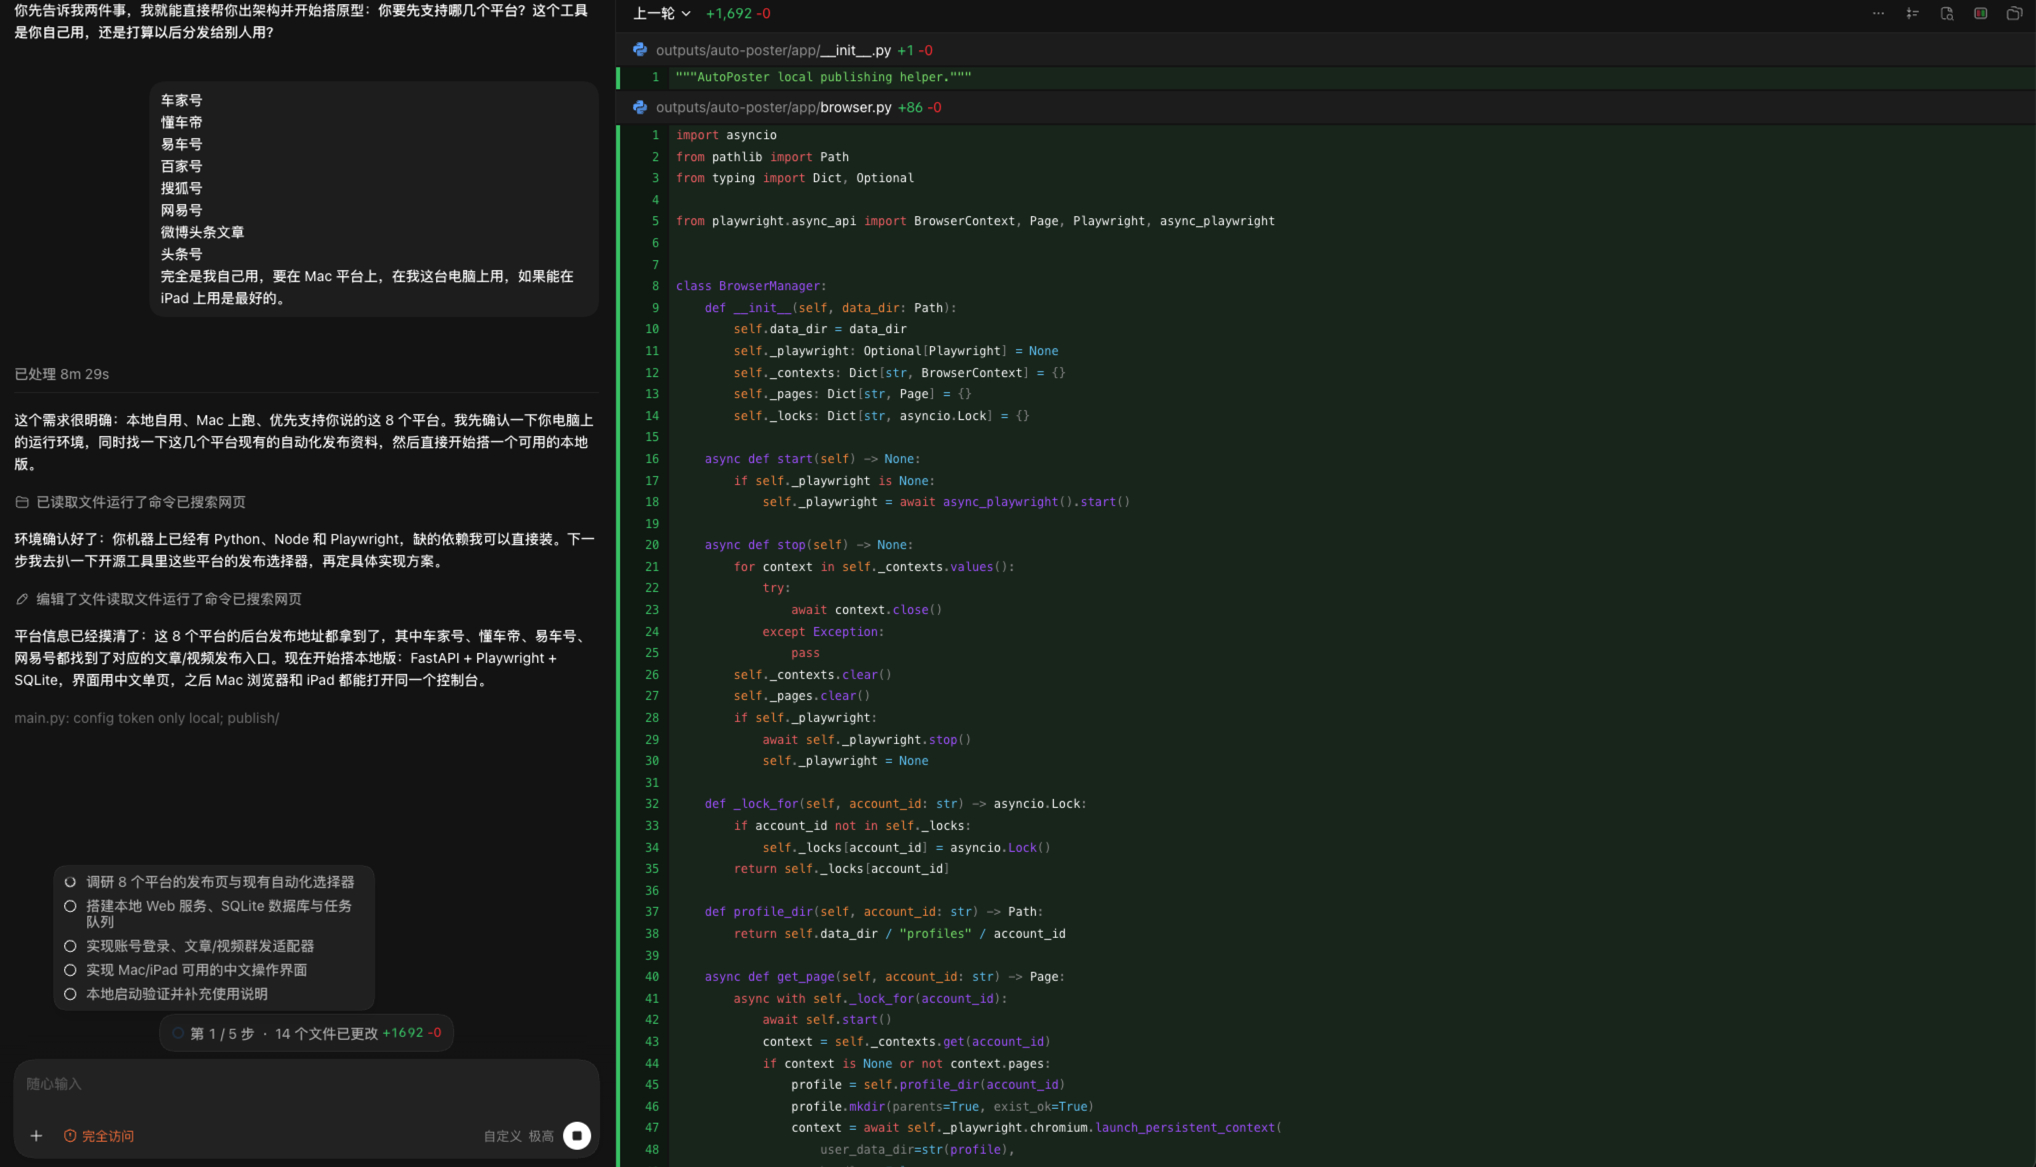2036x1167 pixels.
Task: Expand the 已读取文件运行了命令已搜索网页 activity row
Action: 130,502
